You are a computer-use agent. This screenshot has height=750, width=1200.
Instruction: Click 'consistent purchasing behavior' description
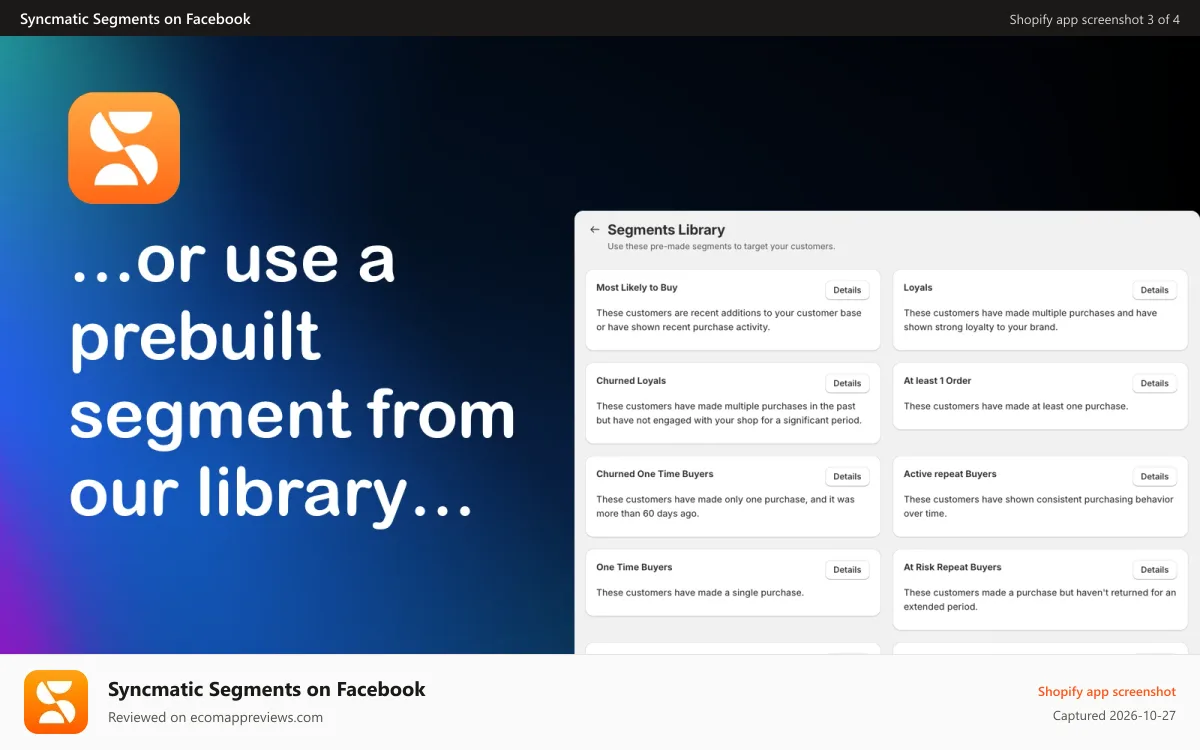click(x=1039, y=506)
